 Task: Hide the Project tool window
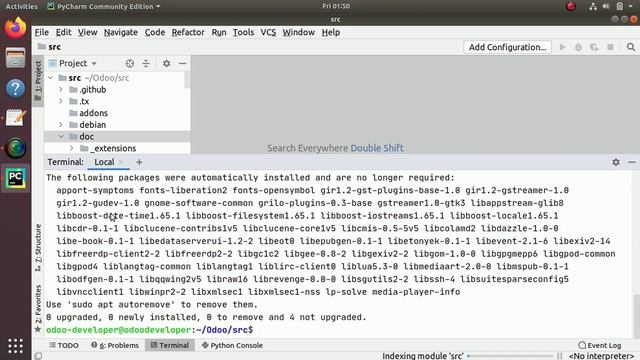pos(182,63)
